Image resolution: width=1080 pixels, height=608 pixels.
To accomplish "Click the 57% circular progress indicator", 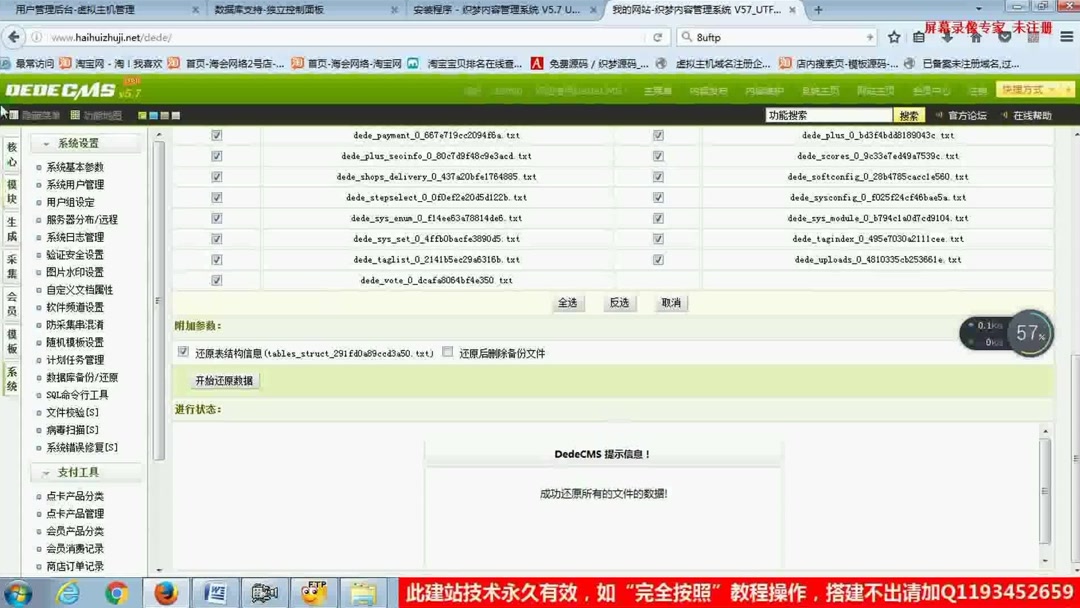I will tap(1031, 333).
